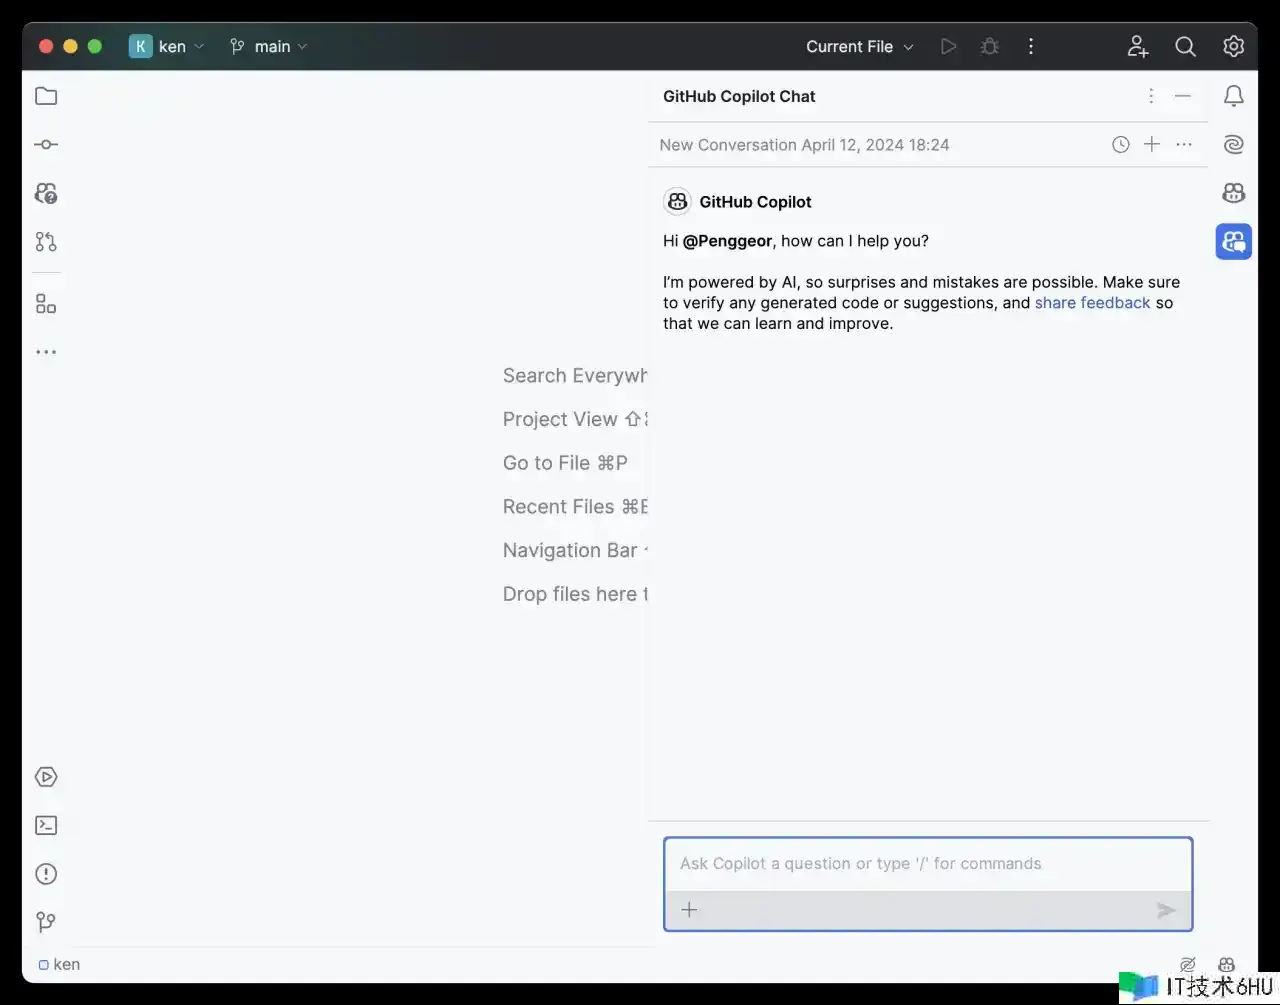
Task: Open the Terminal tool window
Action: pos(46,825)
